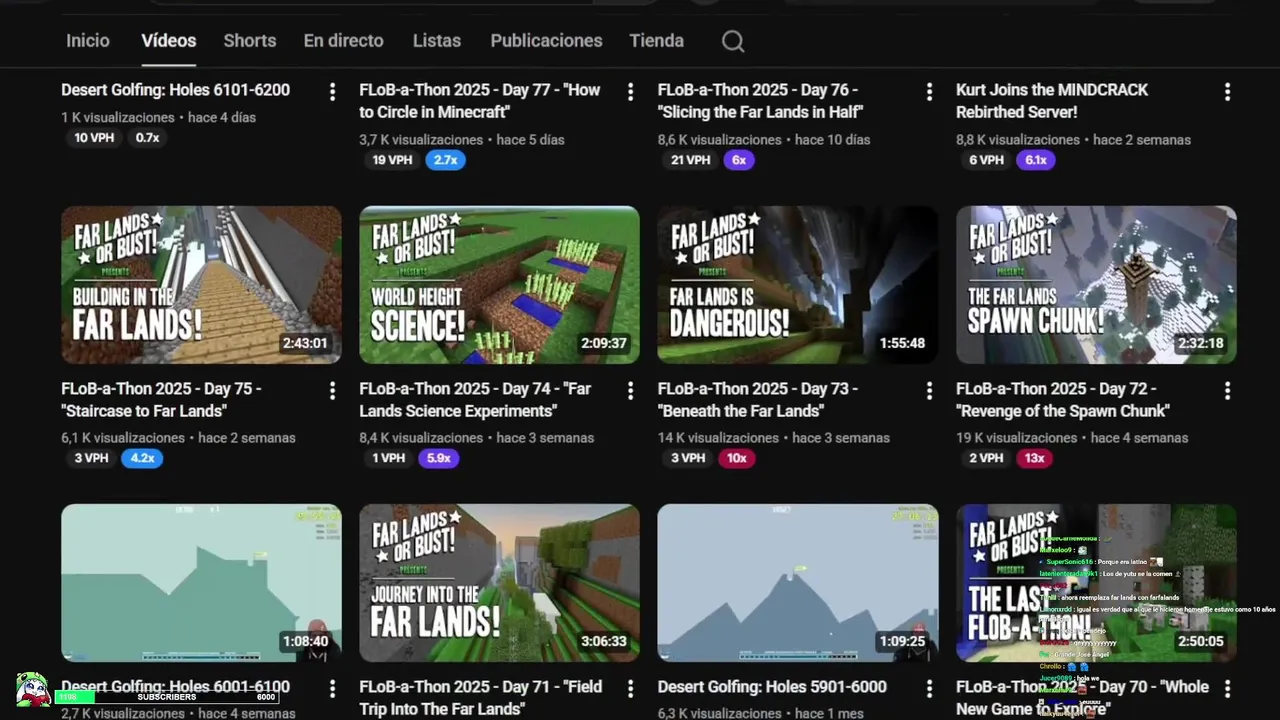Viewport: 1280px width, 720px height.
Task: Open Day 71 Field Trip Into Far Lands title
Action: [x=481, y=698]
